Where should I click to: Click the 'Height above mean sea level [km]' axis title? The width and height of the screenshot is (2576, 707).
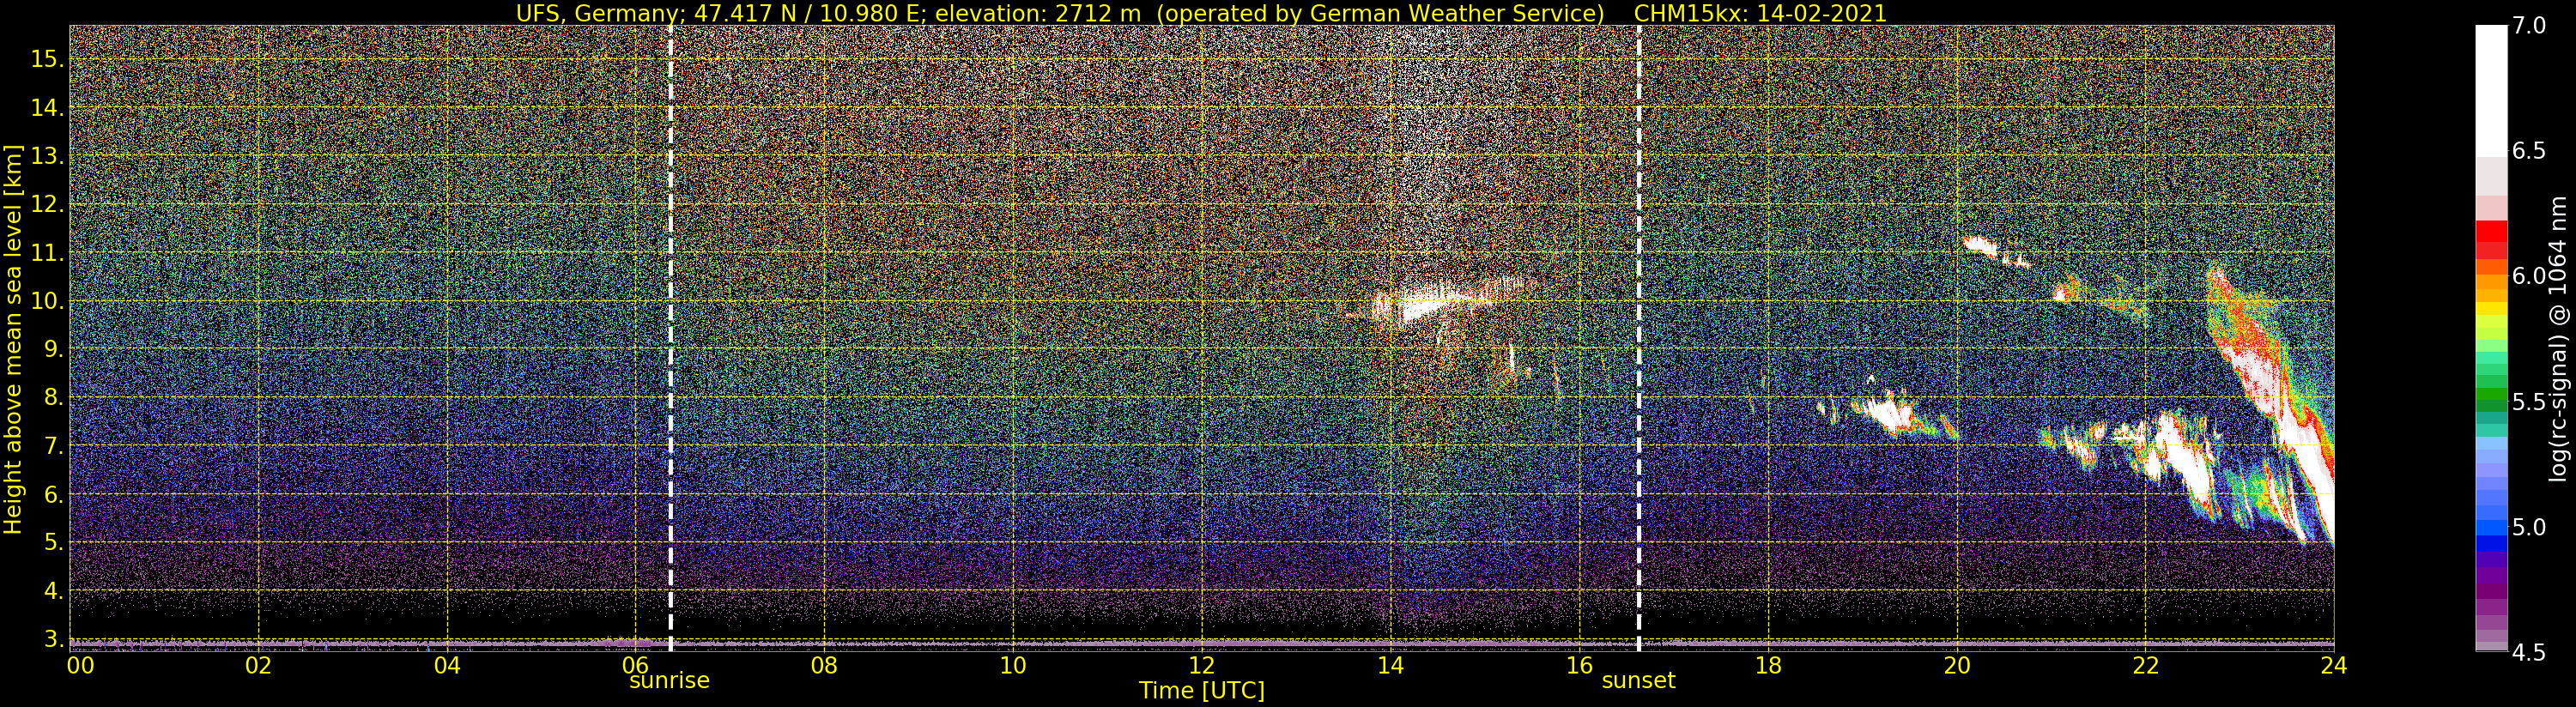click(x=13, y=339)
